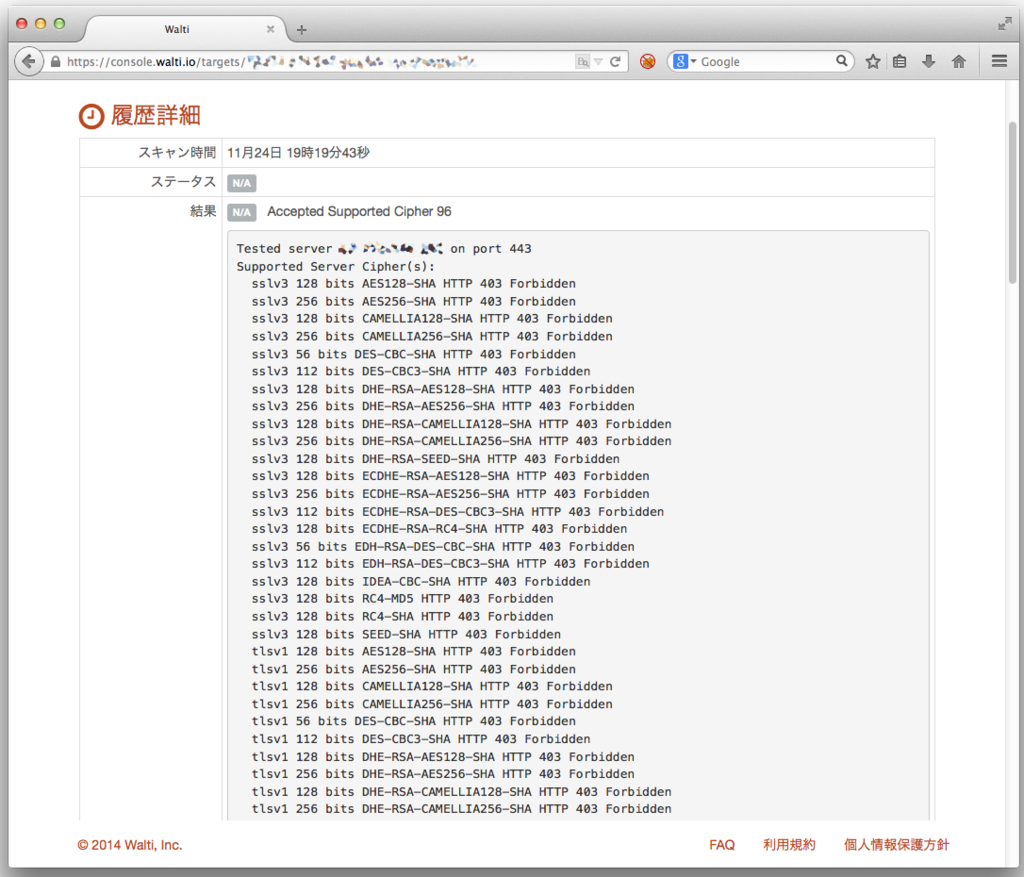Click the page vertical scrollbar

1012,202
